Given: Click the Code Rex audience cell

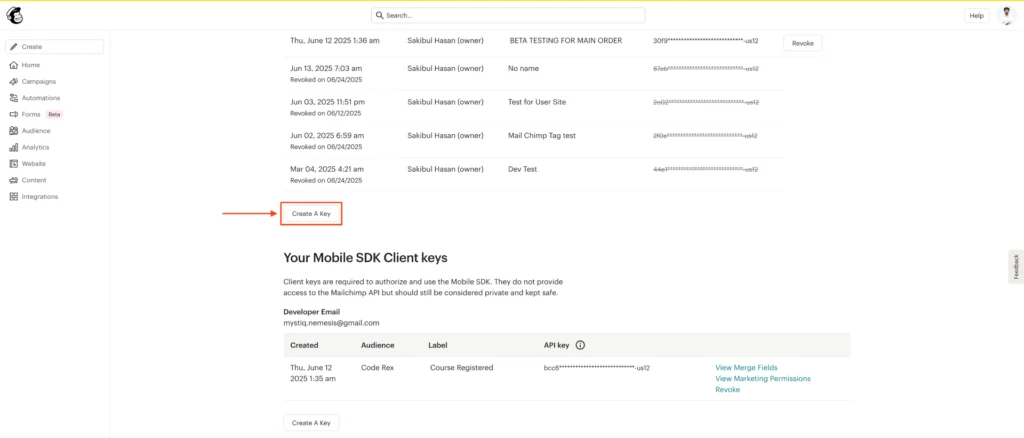Looking at the screenshot, I should coord(377,368).
